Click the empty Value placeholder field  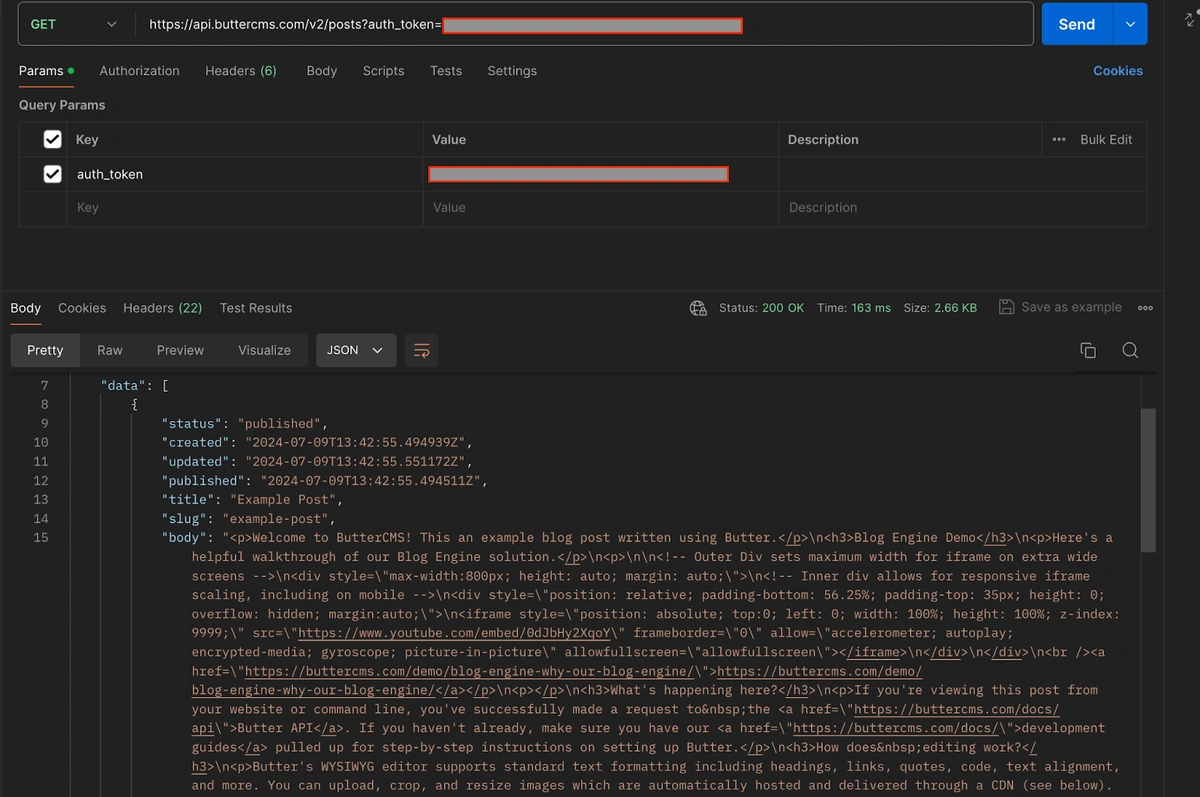pyautogui.click(x=600, y=208)
